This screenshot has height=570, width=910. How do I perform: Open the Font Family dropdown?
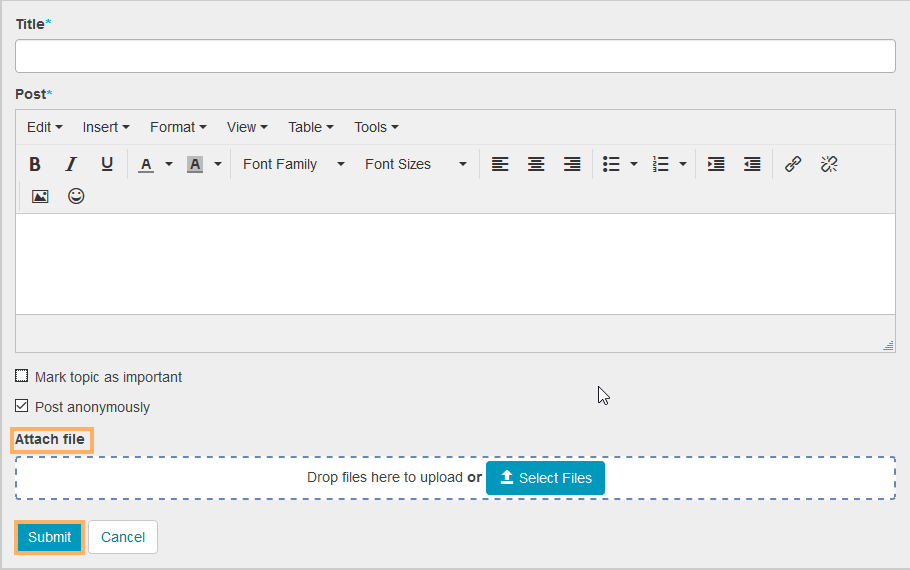coord(293,164)
